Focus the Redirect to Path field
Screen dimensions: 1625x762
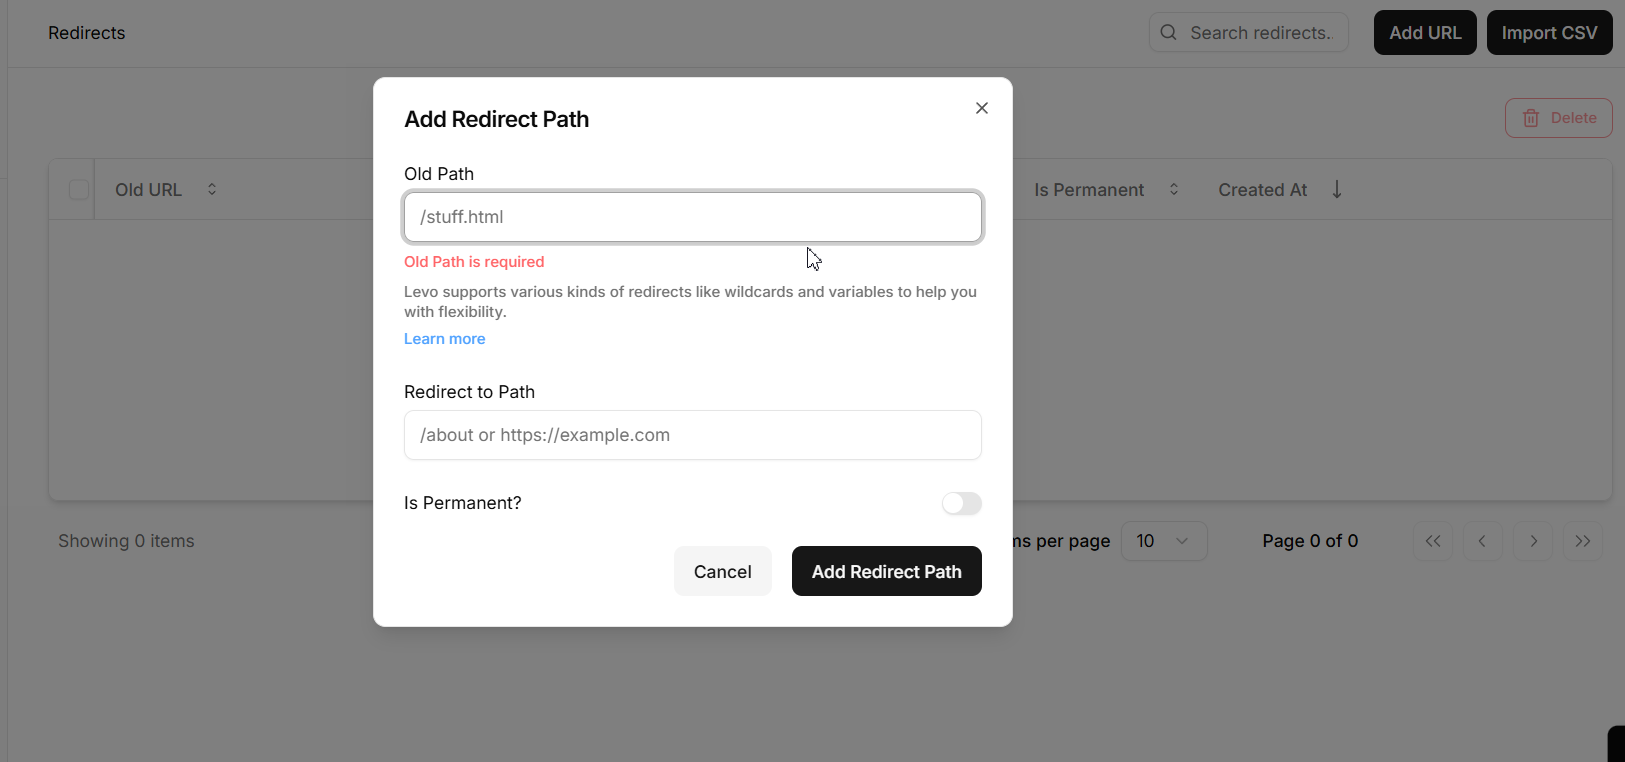pyautogui.click(x=693, y=435)
